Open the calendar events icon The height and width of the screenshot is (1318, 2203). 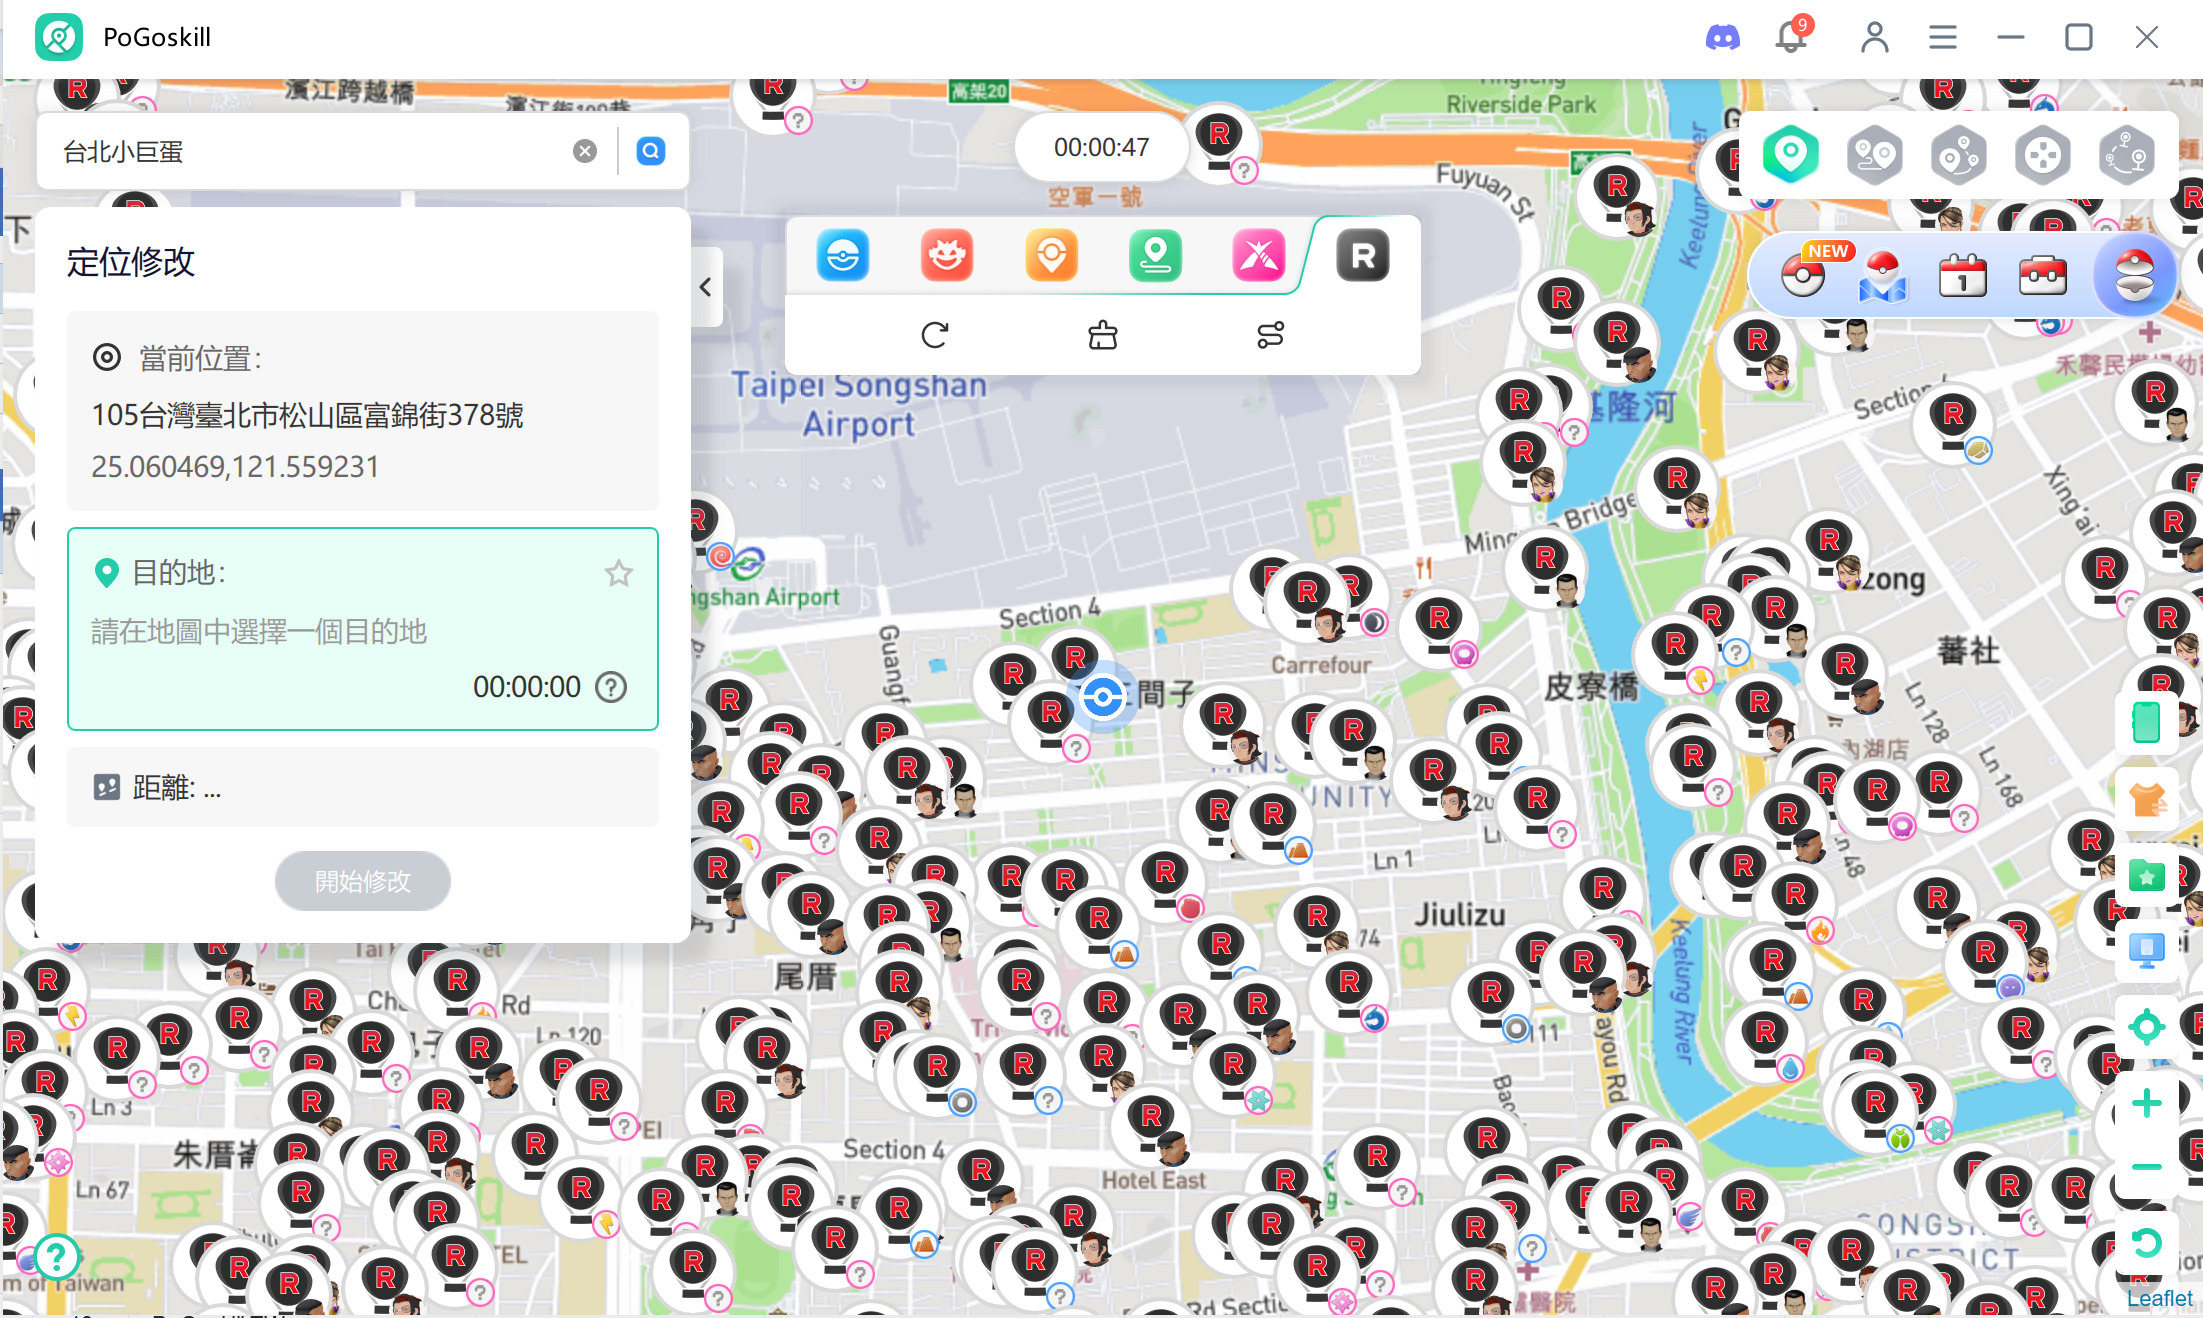tap(1963, 276)
